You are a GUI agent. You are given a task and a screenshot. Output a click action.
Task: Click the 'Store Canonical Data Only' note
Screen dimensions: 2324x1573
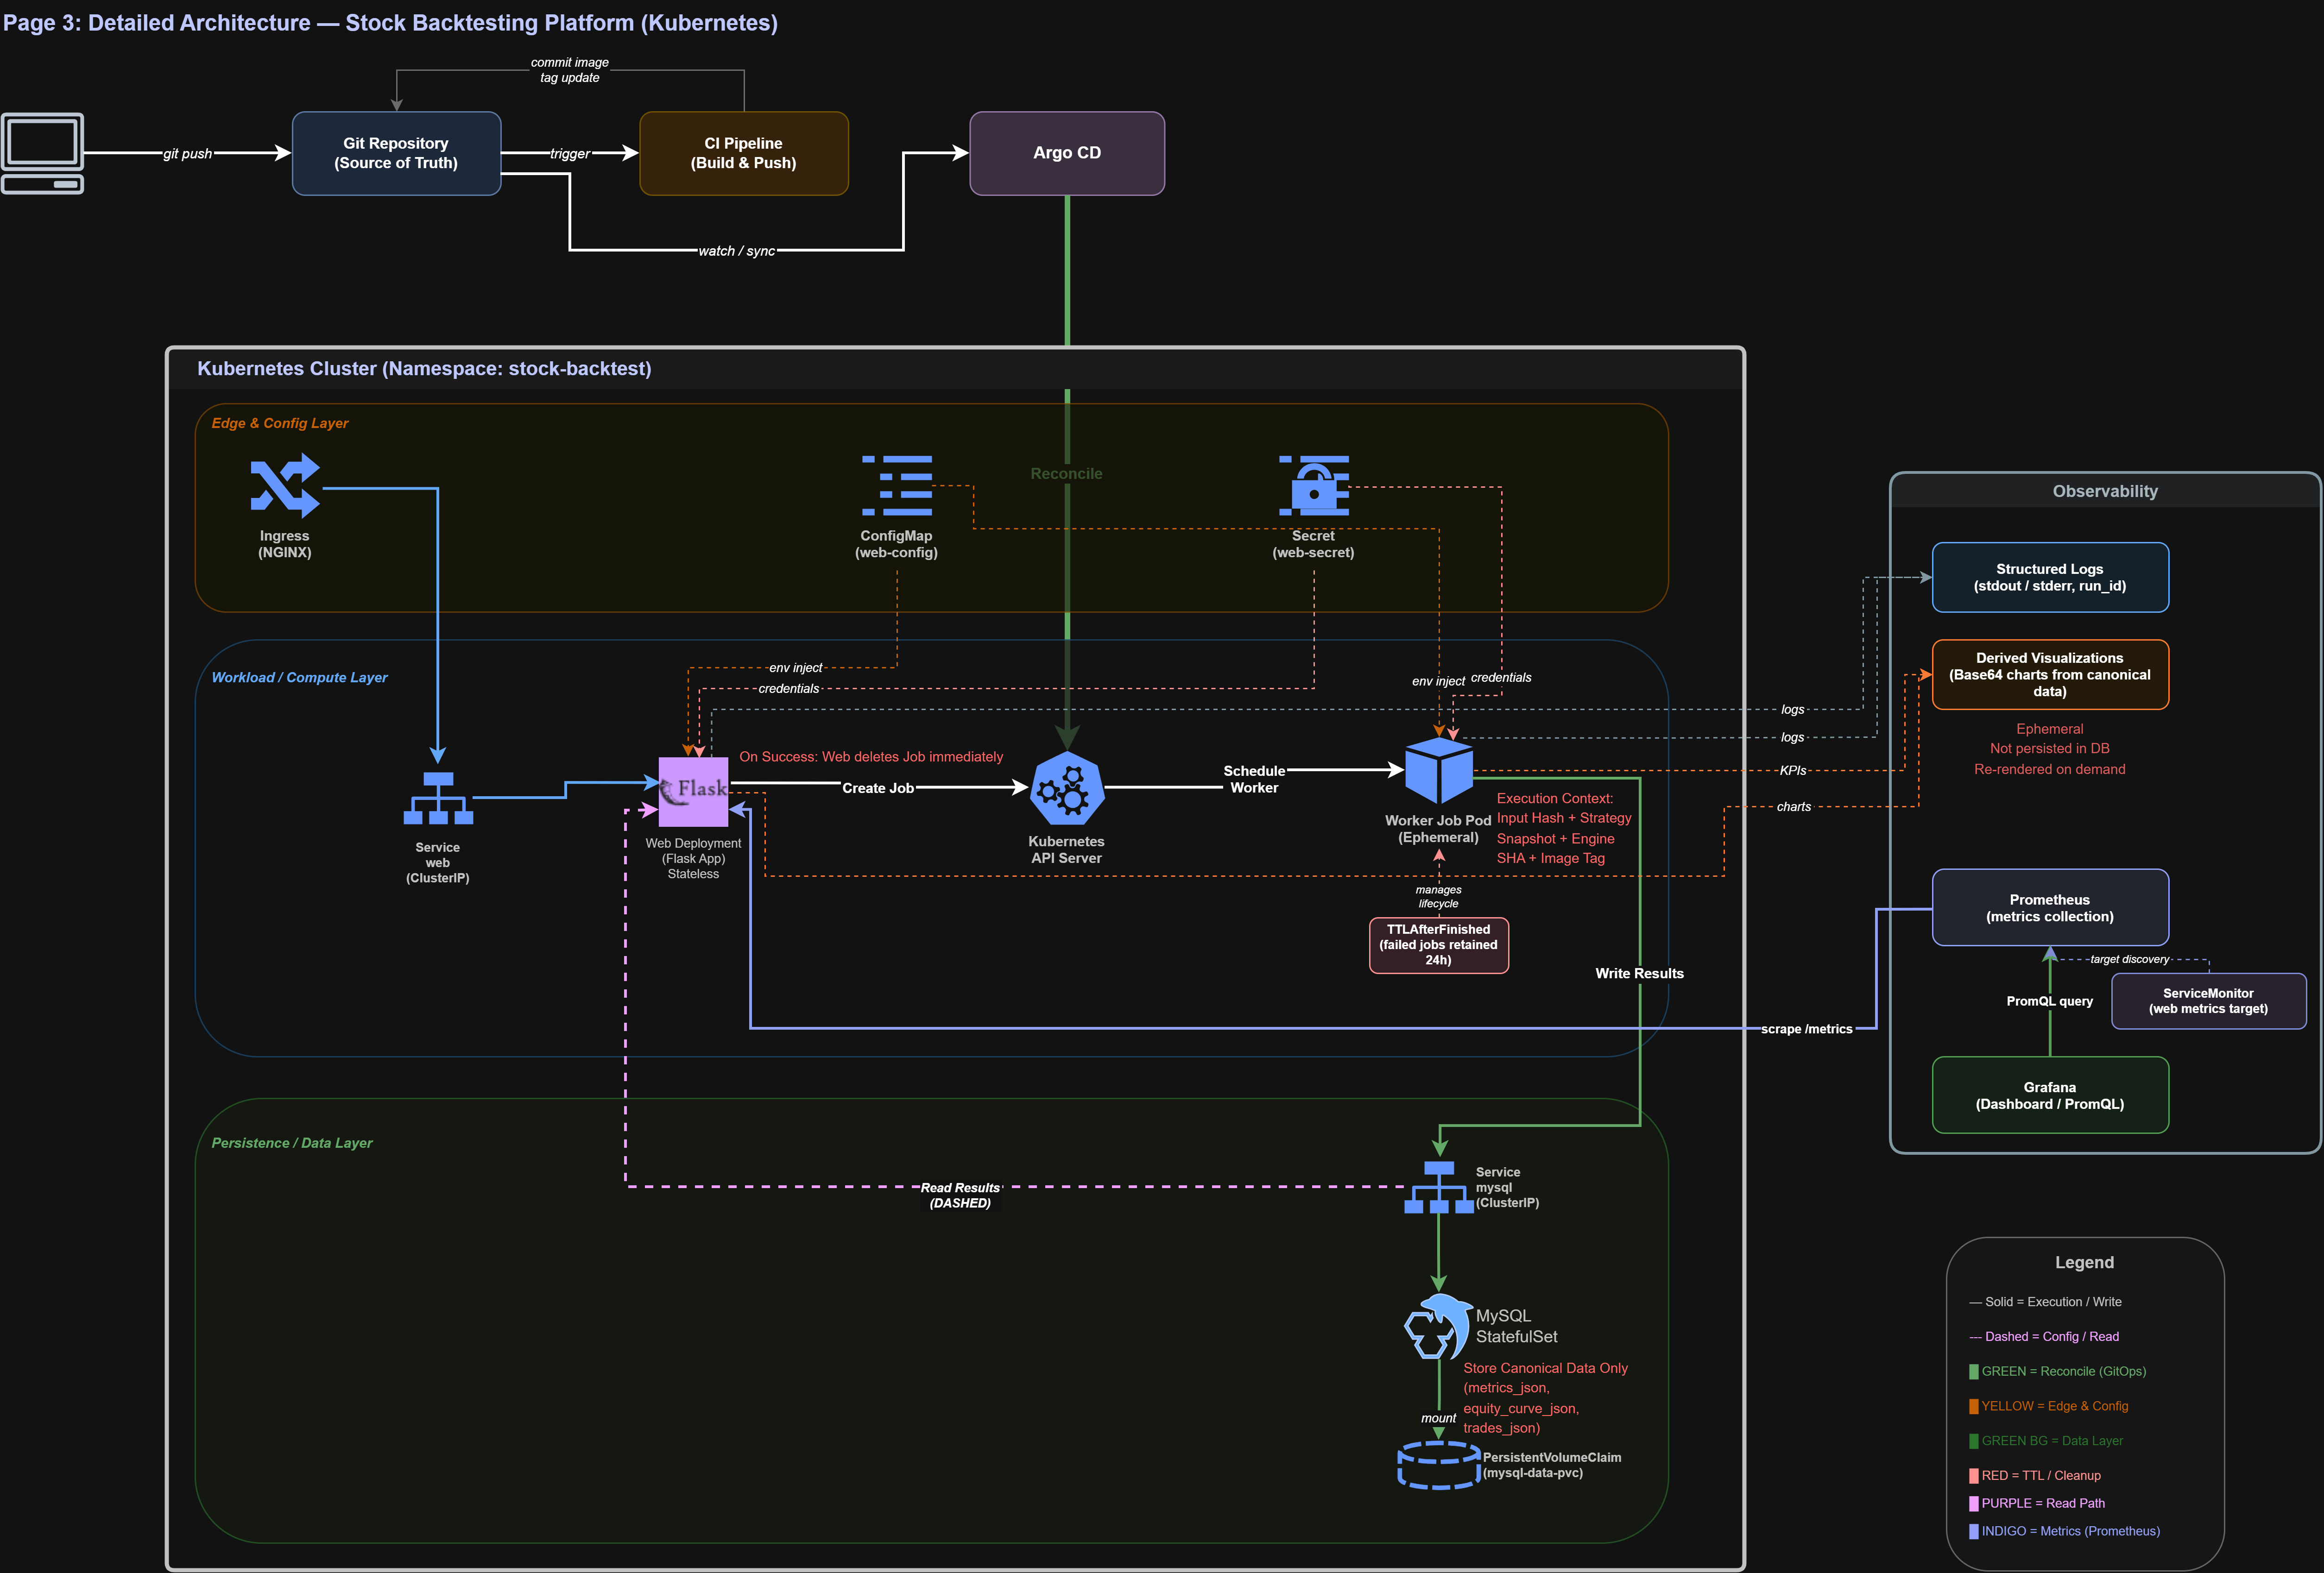[x=1546, y=1398]
